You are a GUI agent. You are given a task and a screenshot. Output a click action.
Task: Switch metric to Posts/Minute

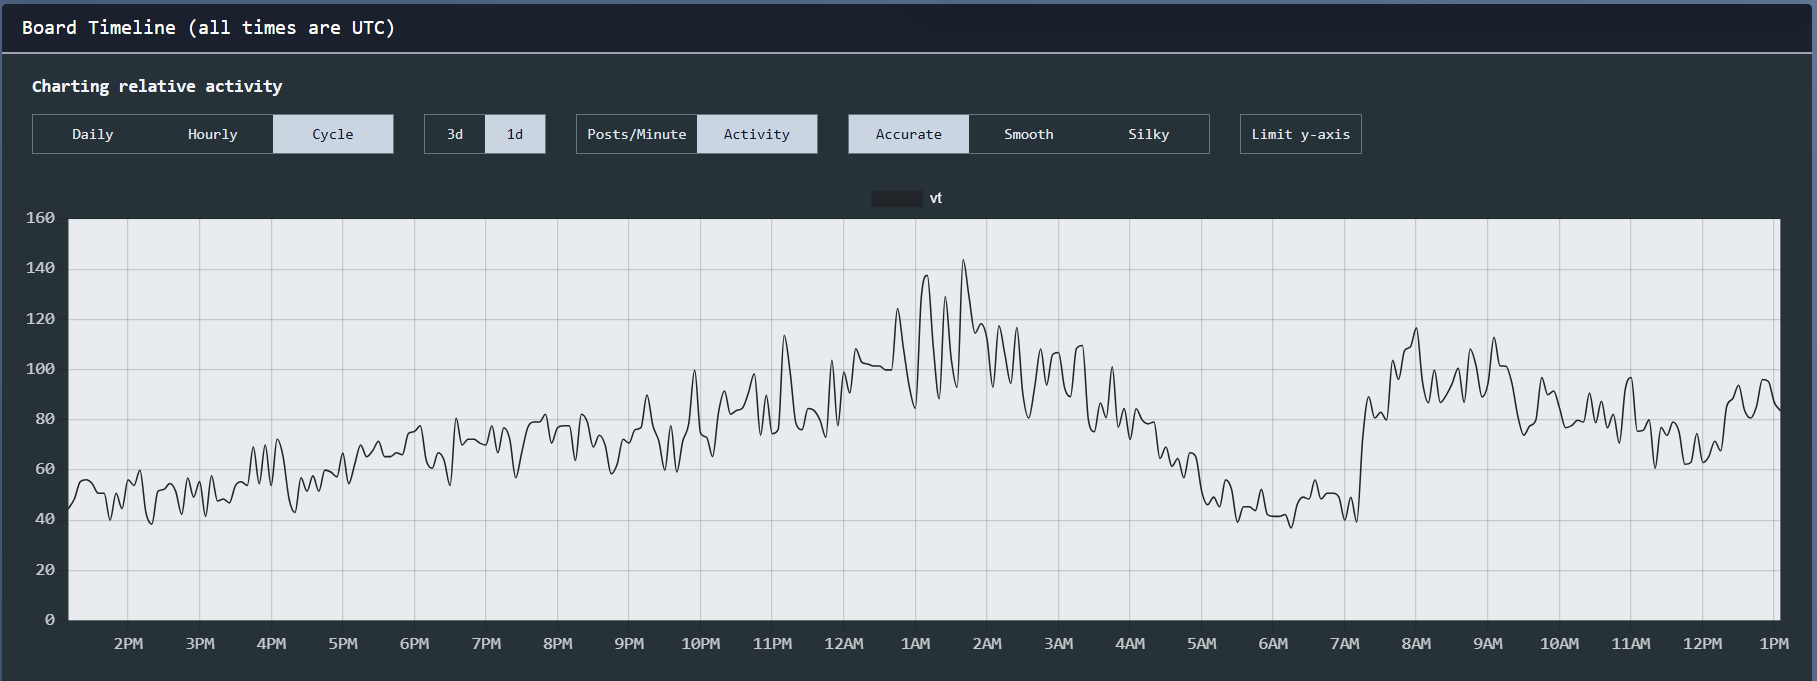[x=637, y=134]
